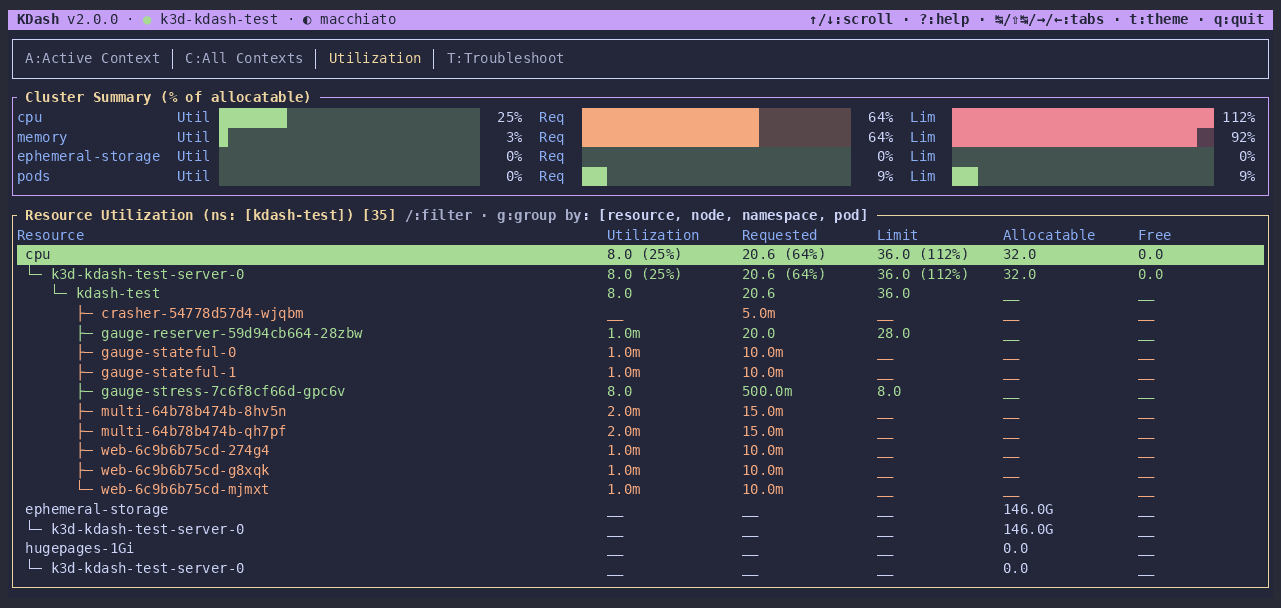Click the Limit column header
Viewport: 1281px width, 608px height.
[x=898, y=235]
